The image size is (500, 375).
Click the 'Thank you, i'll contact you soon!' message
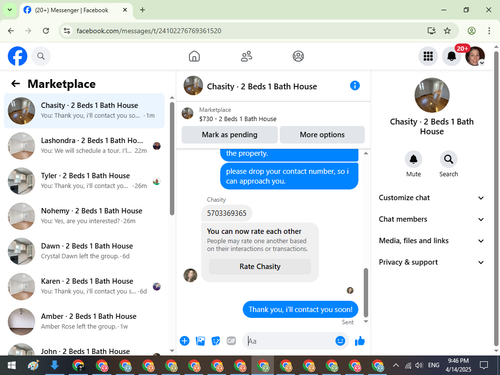(x=300, y=309)
